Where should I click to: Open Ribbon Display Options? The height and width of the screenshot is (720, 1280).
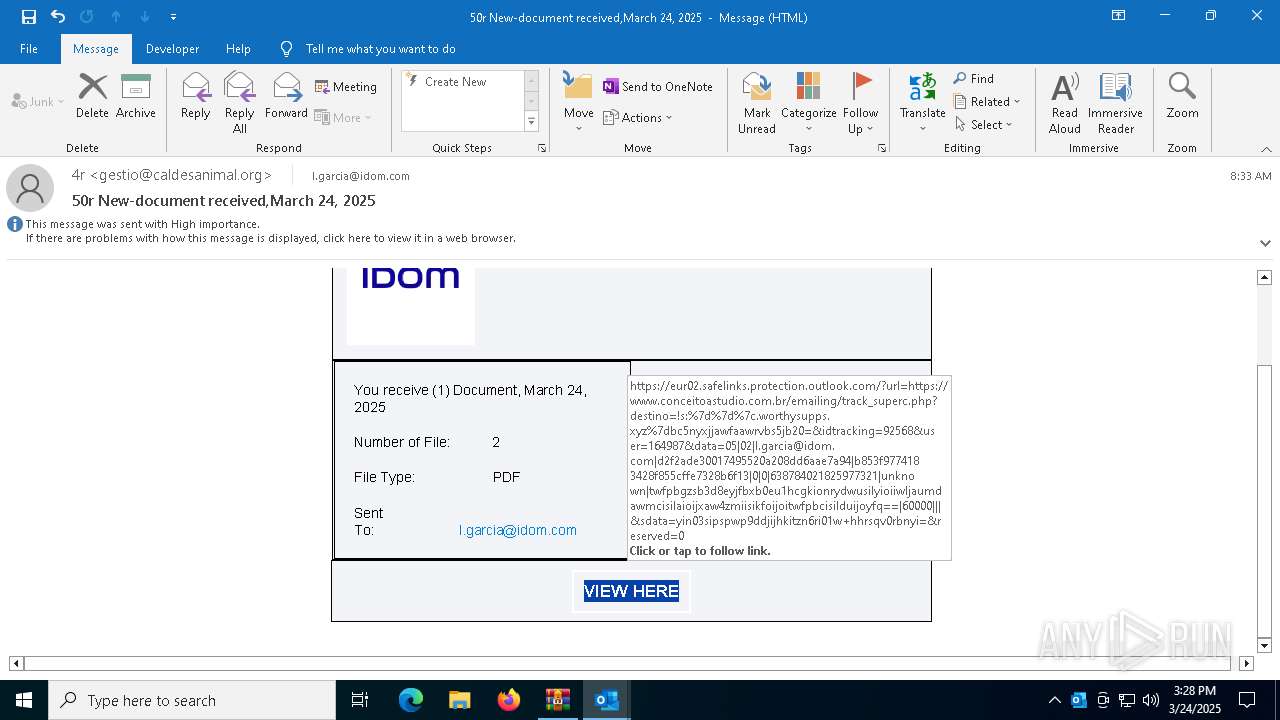point(1118,16)
